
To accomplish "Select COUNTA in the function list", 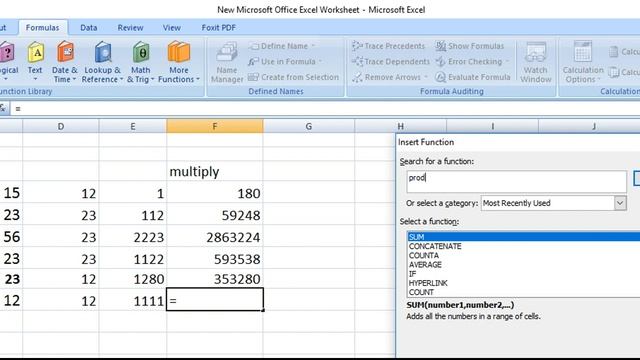I will [524, 256].
